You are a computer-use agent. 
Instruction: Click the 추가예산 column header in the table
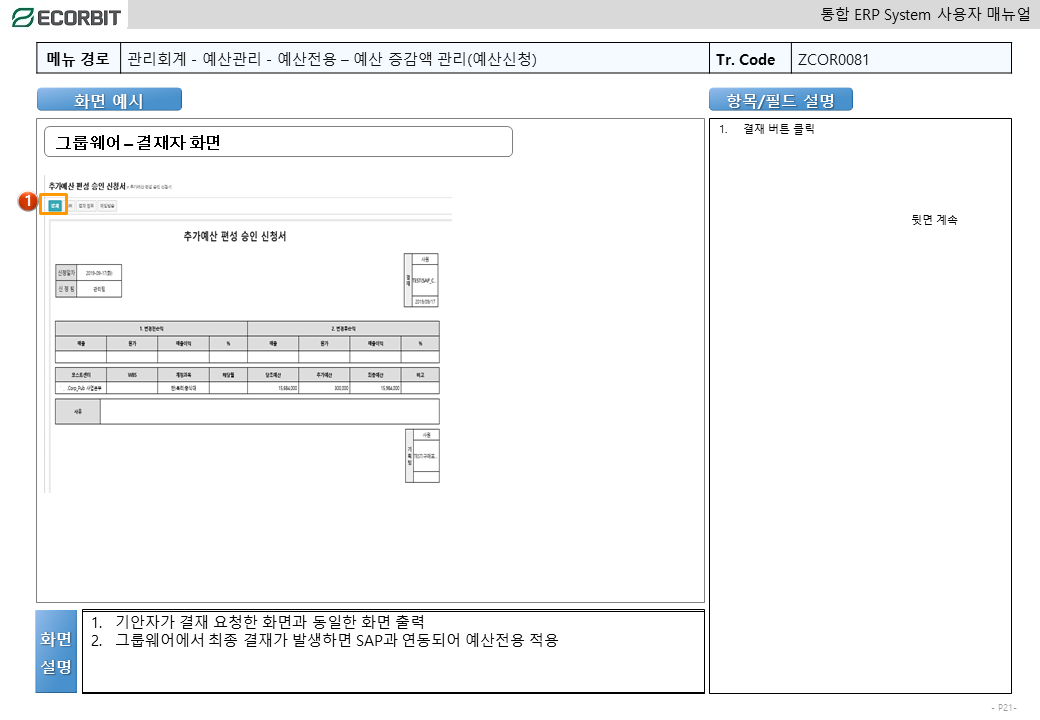[x=324, y=374]
